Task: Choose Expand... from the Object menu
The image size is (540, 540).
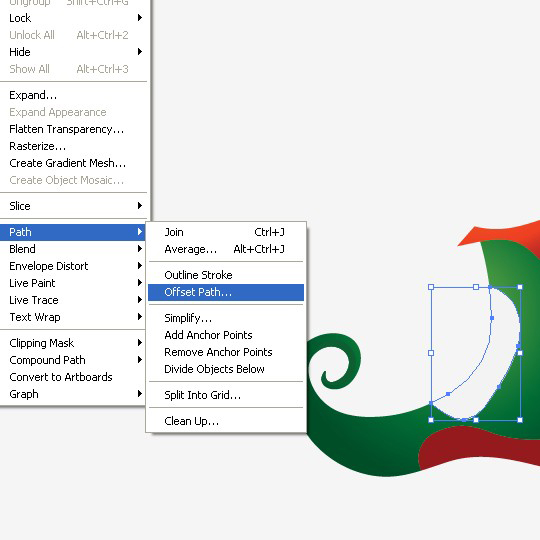Action: point(73,95)
